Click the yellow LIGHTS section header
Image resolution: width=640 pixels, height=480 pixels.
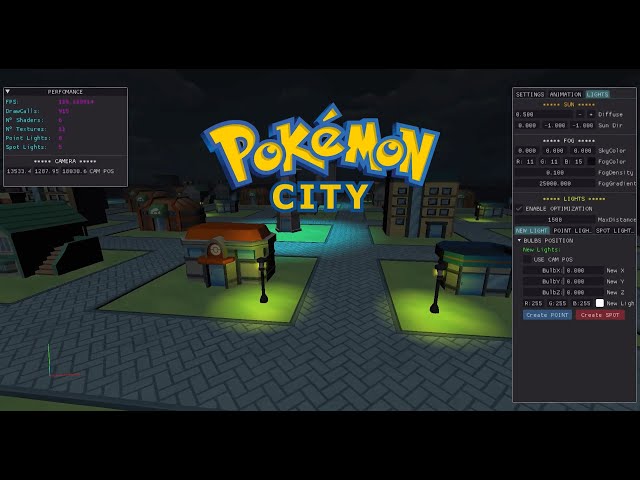point(574,199)
